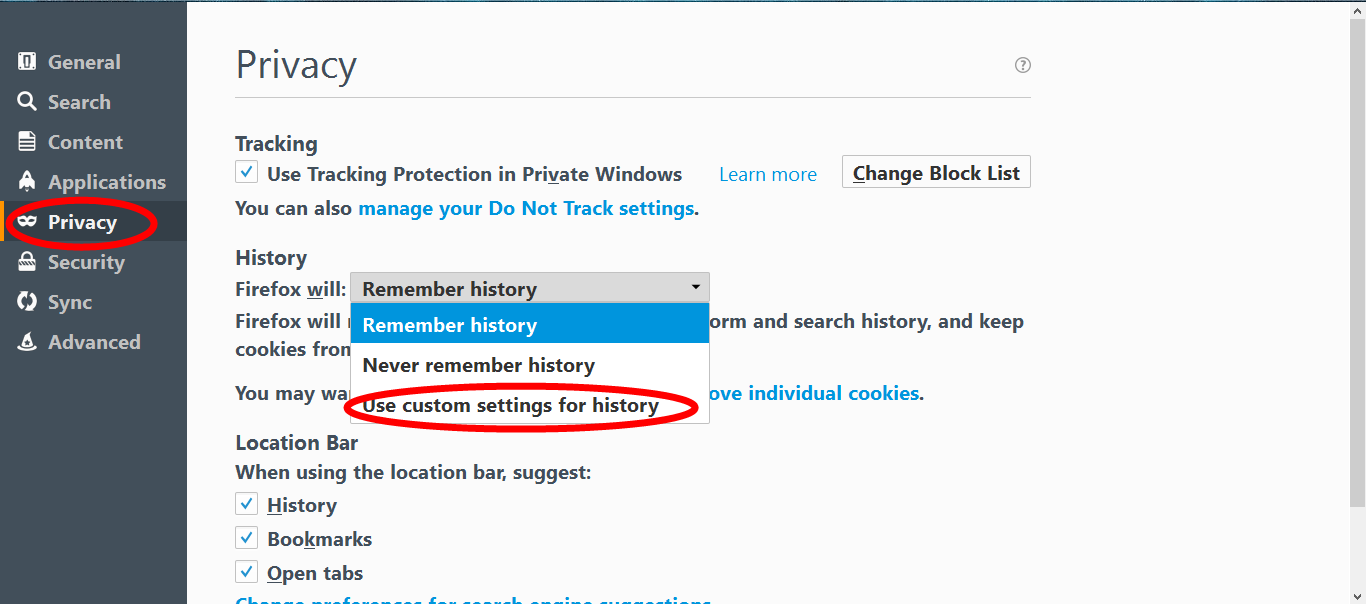Click the Content document icon
Viewport: 1366px width, 604px height.
click(27, 142)
